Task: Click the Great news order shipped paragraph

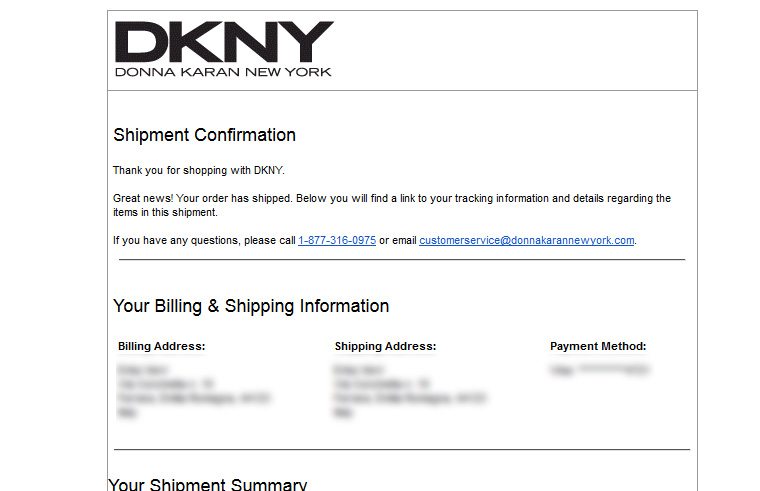Action: coord(392,205)
